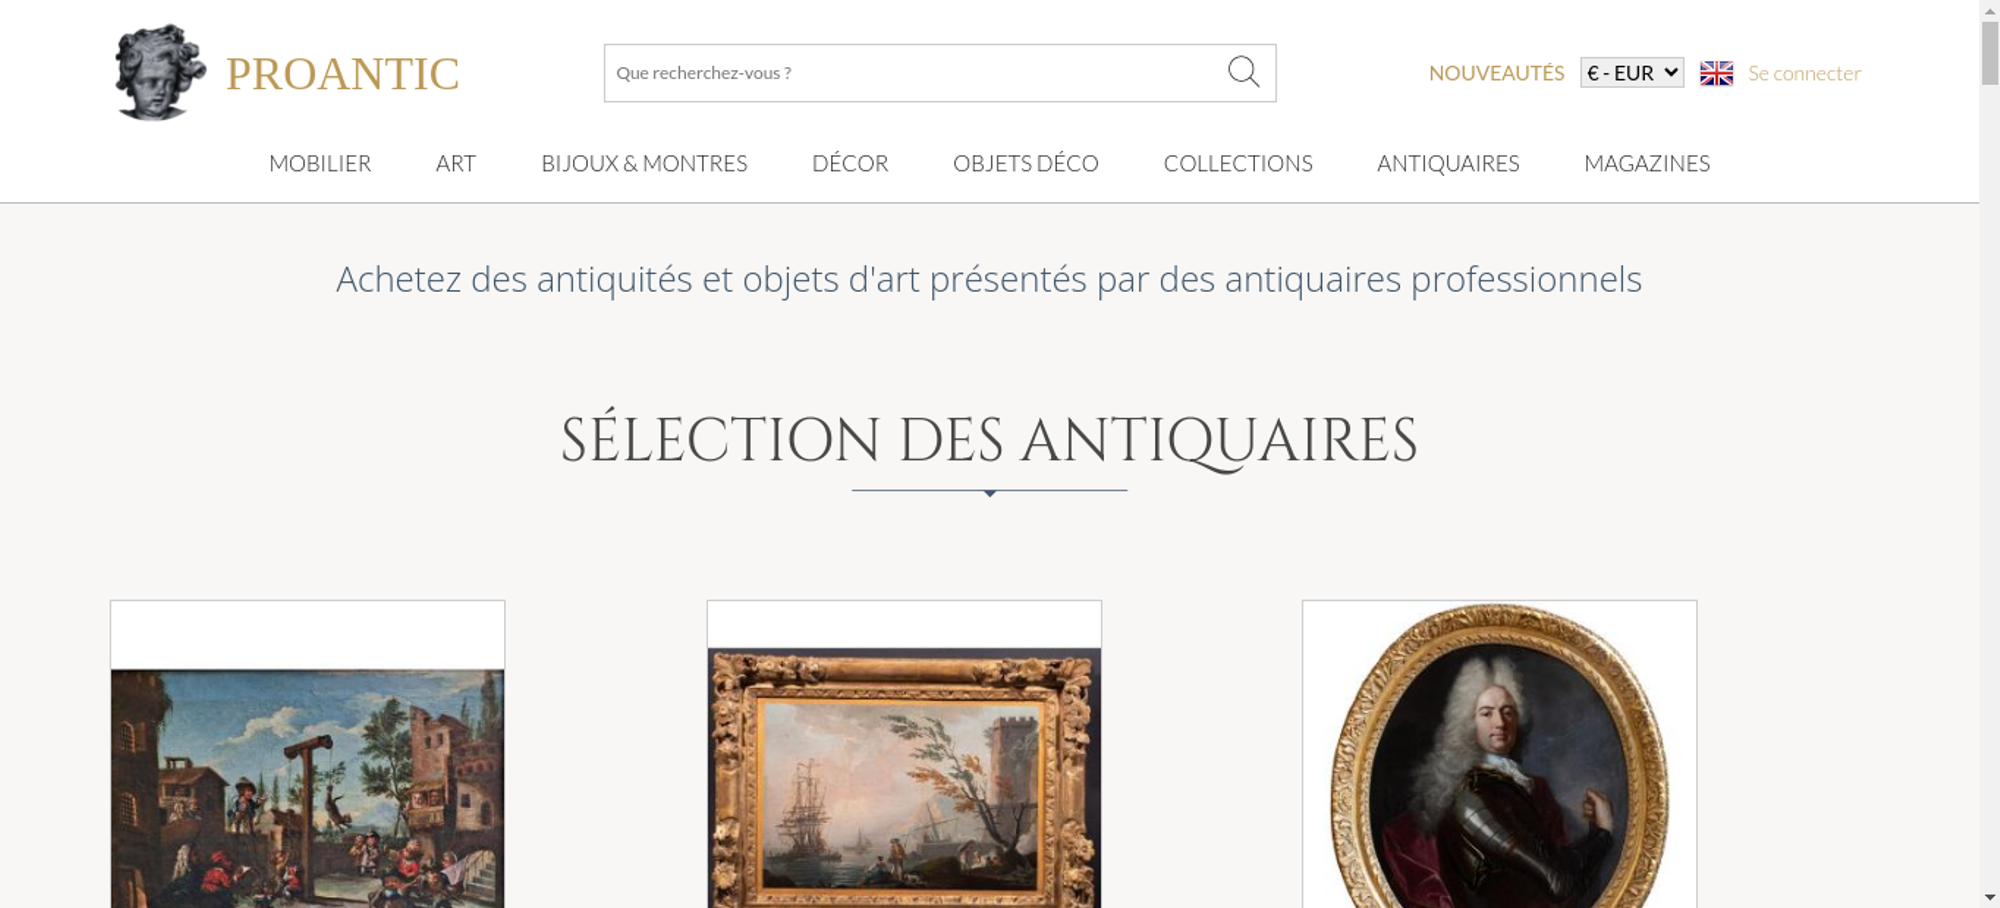Click the Se connecter link
2000x908 pixels.
coord(1804,73)
